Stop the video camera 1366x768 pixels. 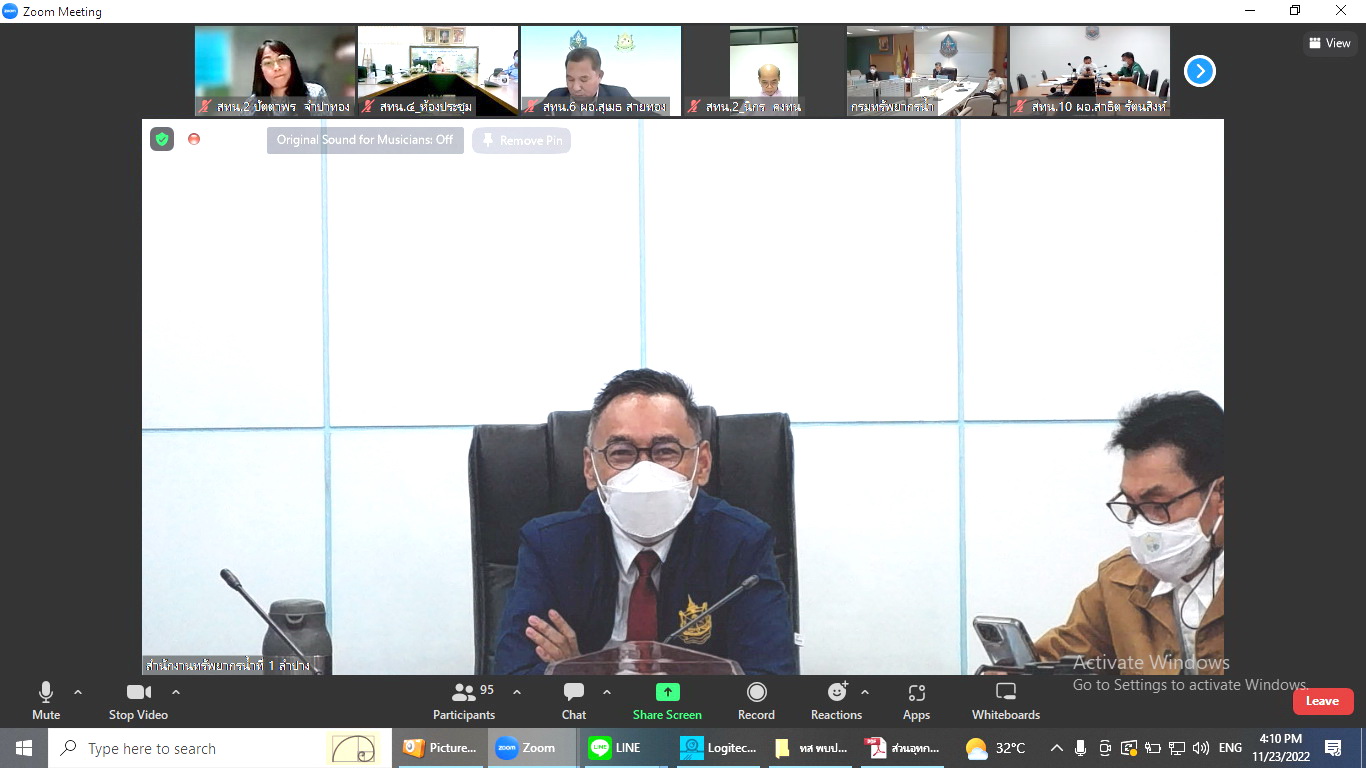point(138,700)
